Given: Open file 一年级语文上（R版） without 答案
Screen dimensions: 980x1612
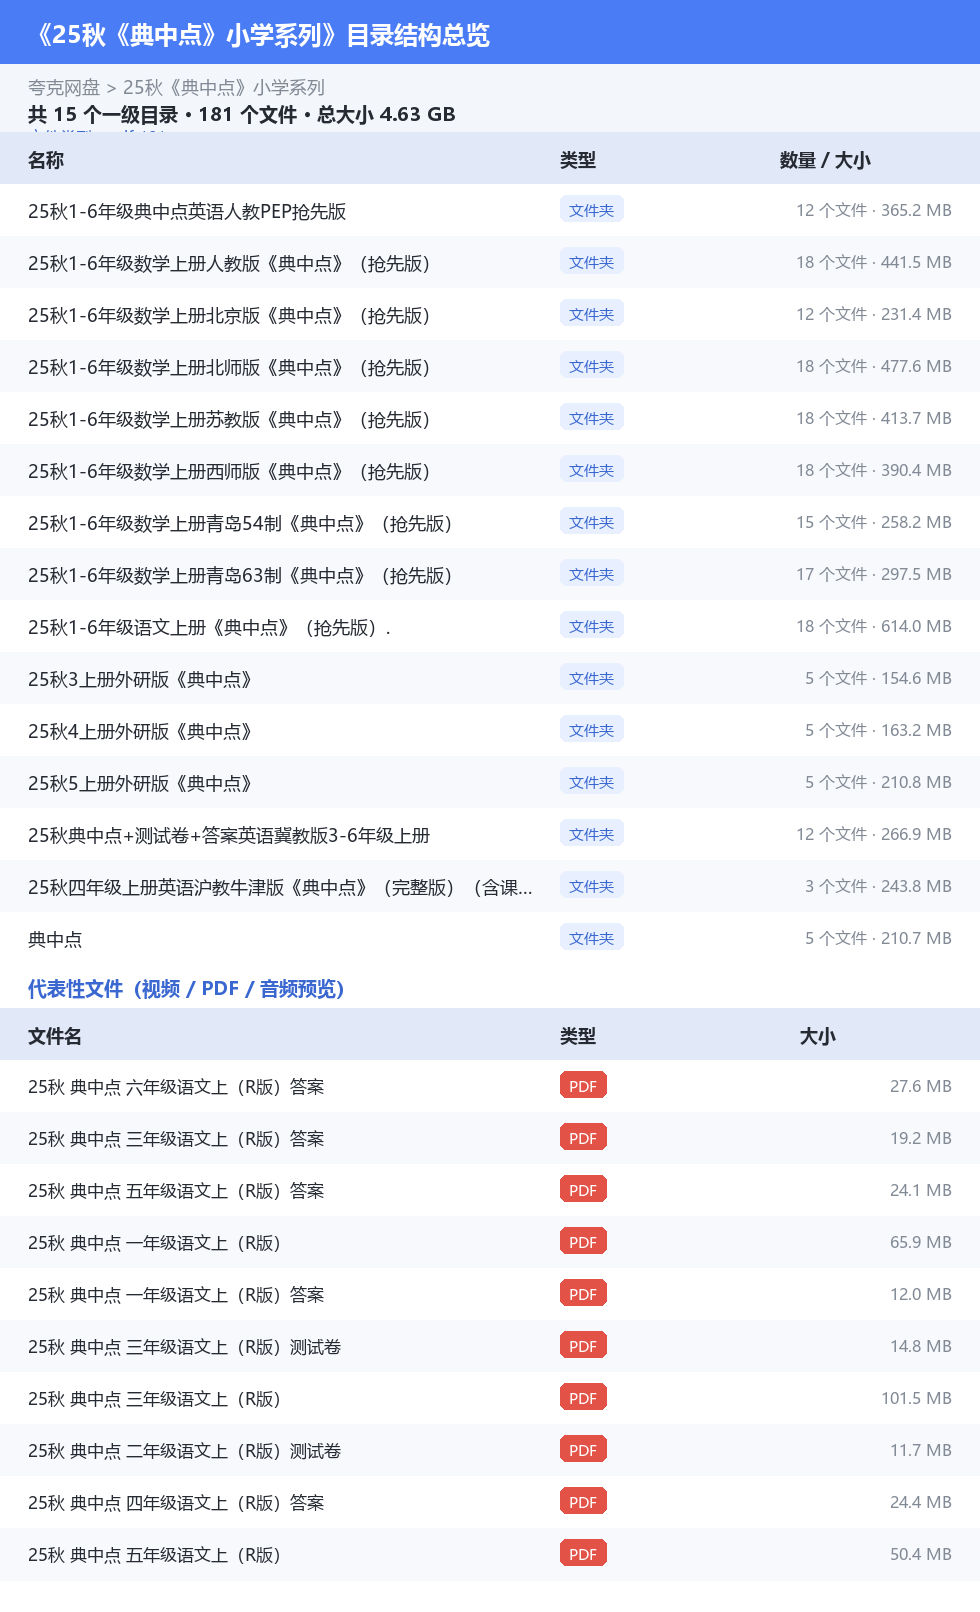Looking at the screenshot, I should tap(154, 1243).
